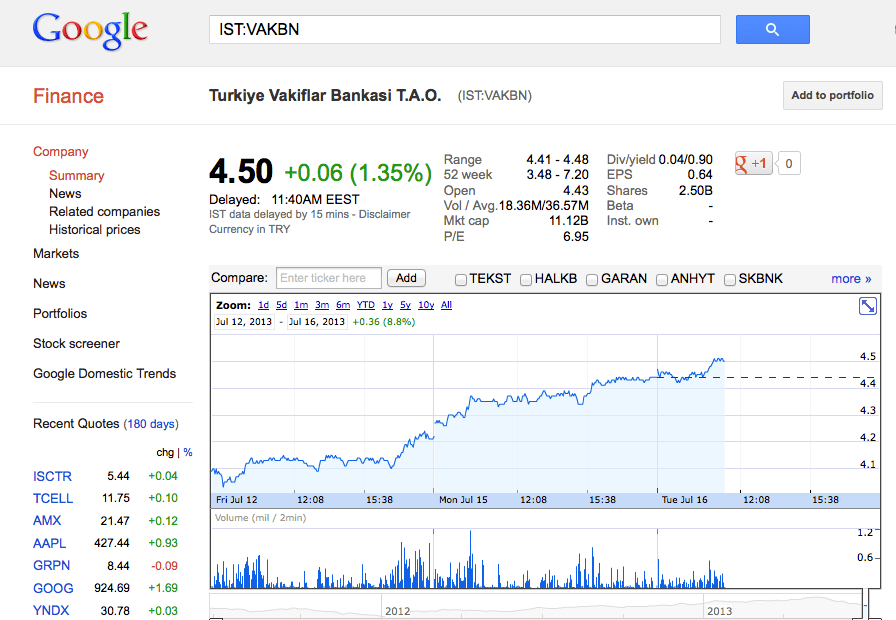This screenshot has width=896, height=620.
Task: Open Stock screener
Action: 77,343
